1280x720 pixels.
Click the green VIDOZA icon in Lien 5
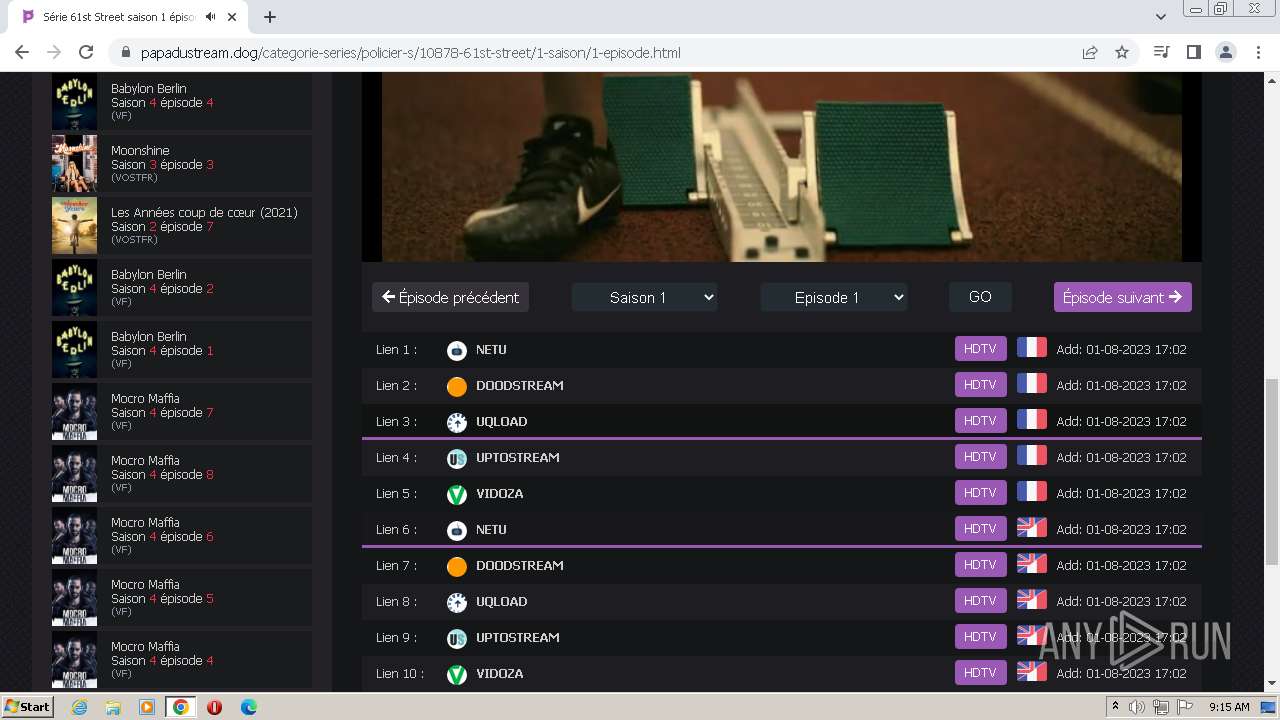tap(457, 494)
